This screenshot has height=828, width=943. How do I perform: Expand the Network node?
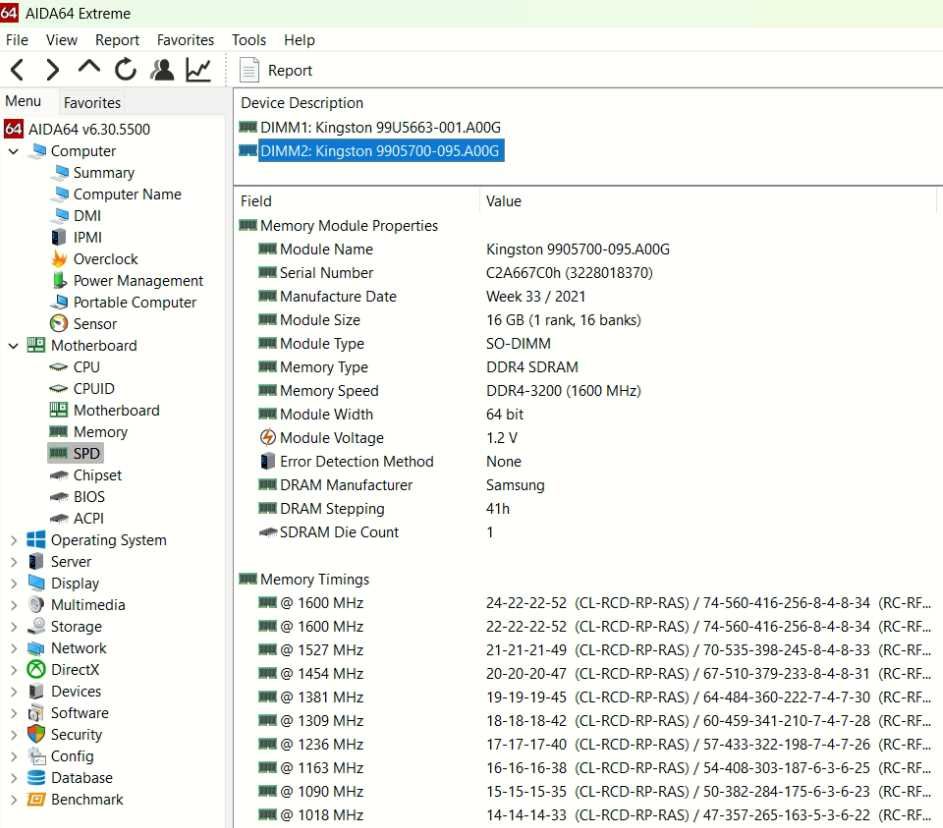[14, 648]
